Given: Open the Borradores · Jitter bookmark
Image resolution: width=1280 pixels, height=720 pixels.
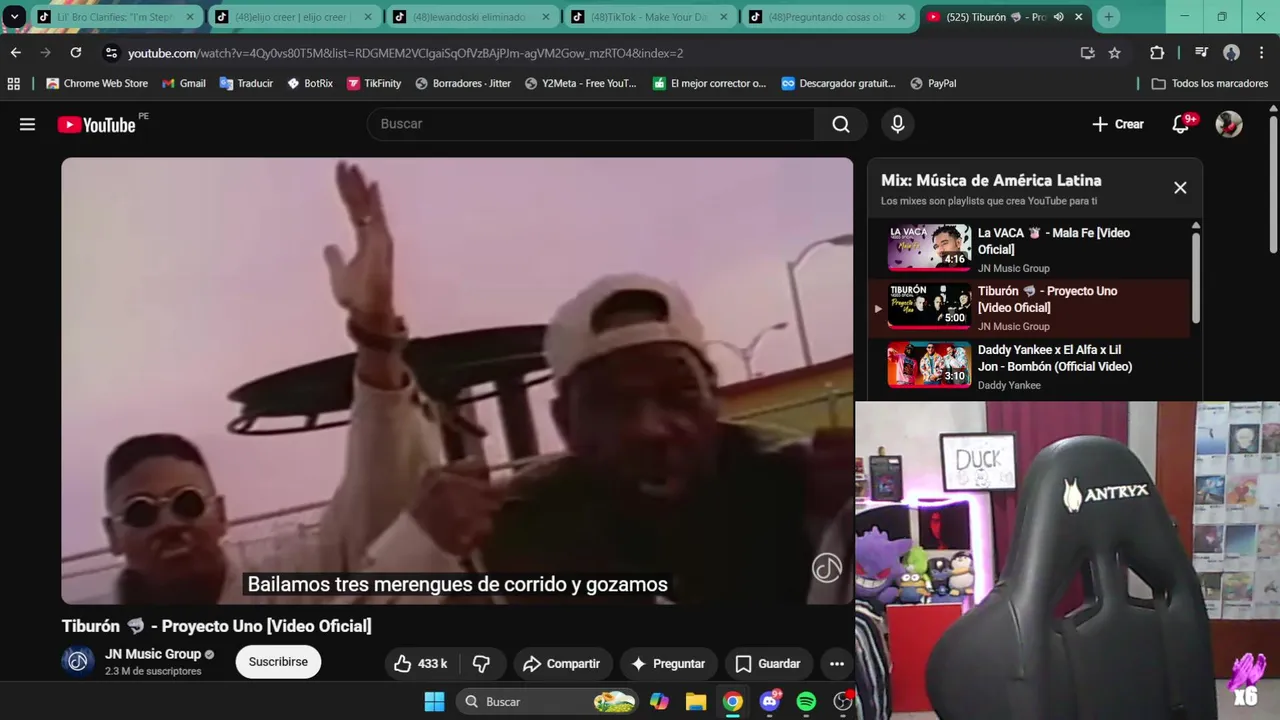Looking at the screenshot, I should pos(463,84).
